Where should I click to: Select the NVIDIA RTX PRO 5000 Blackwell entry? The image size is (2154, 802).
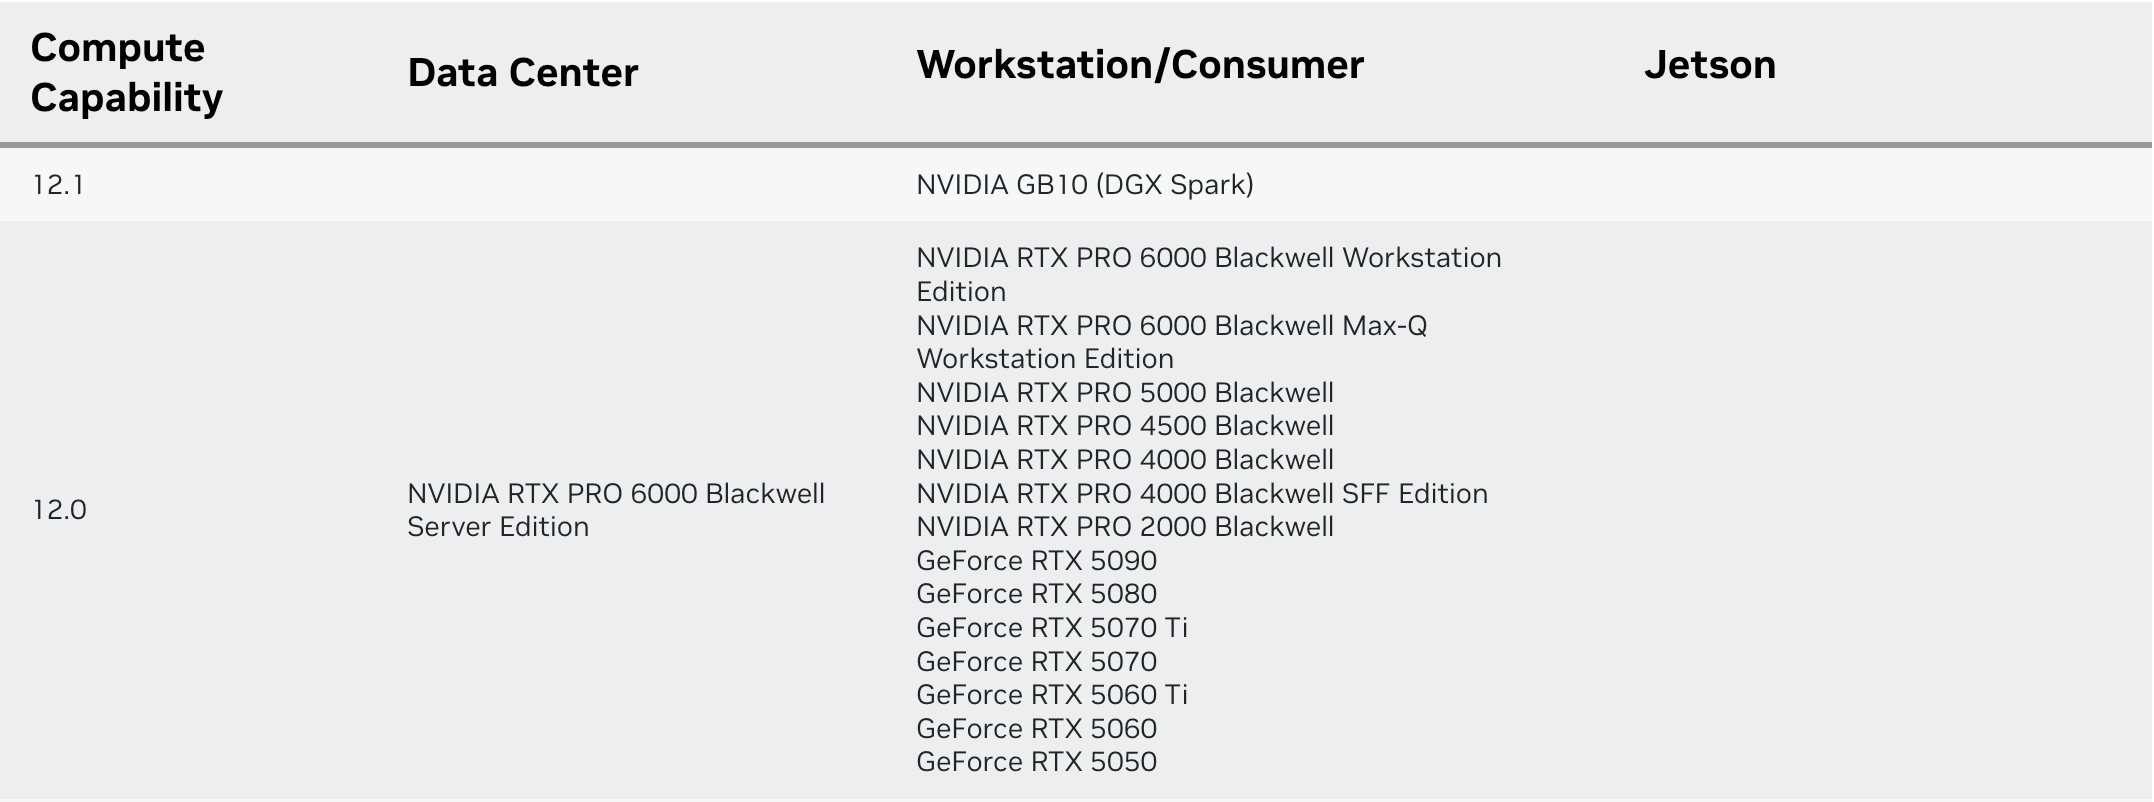1124,393
